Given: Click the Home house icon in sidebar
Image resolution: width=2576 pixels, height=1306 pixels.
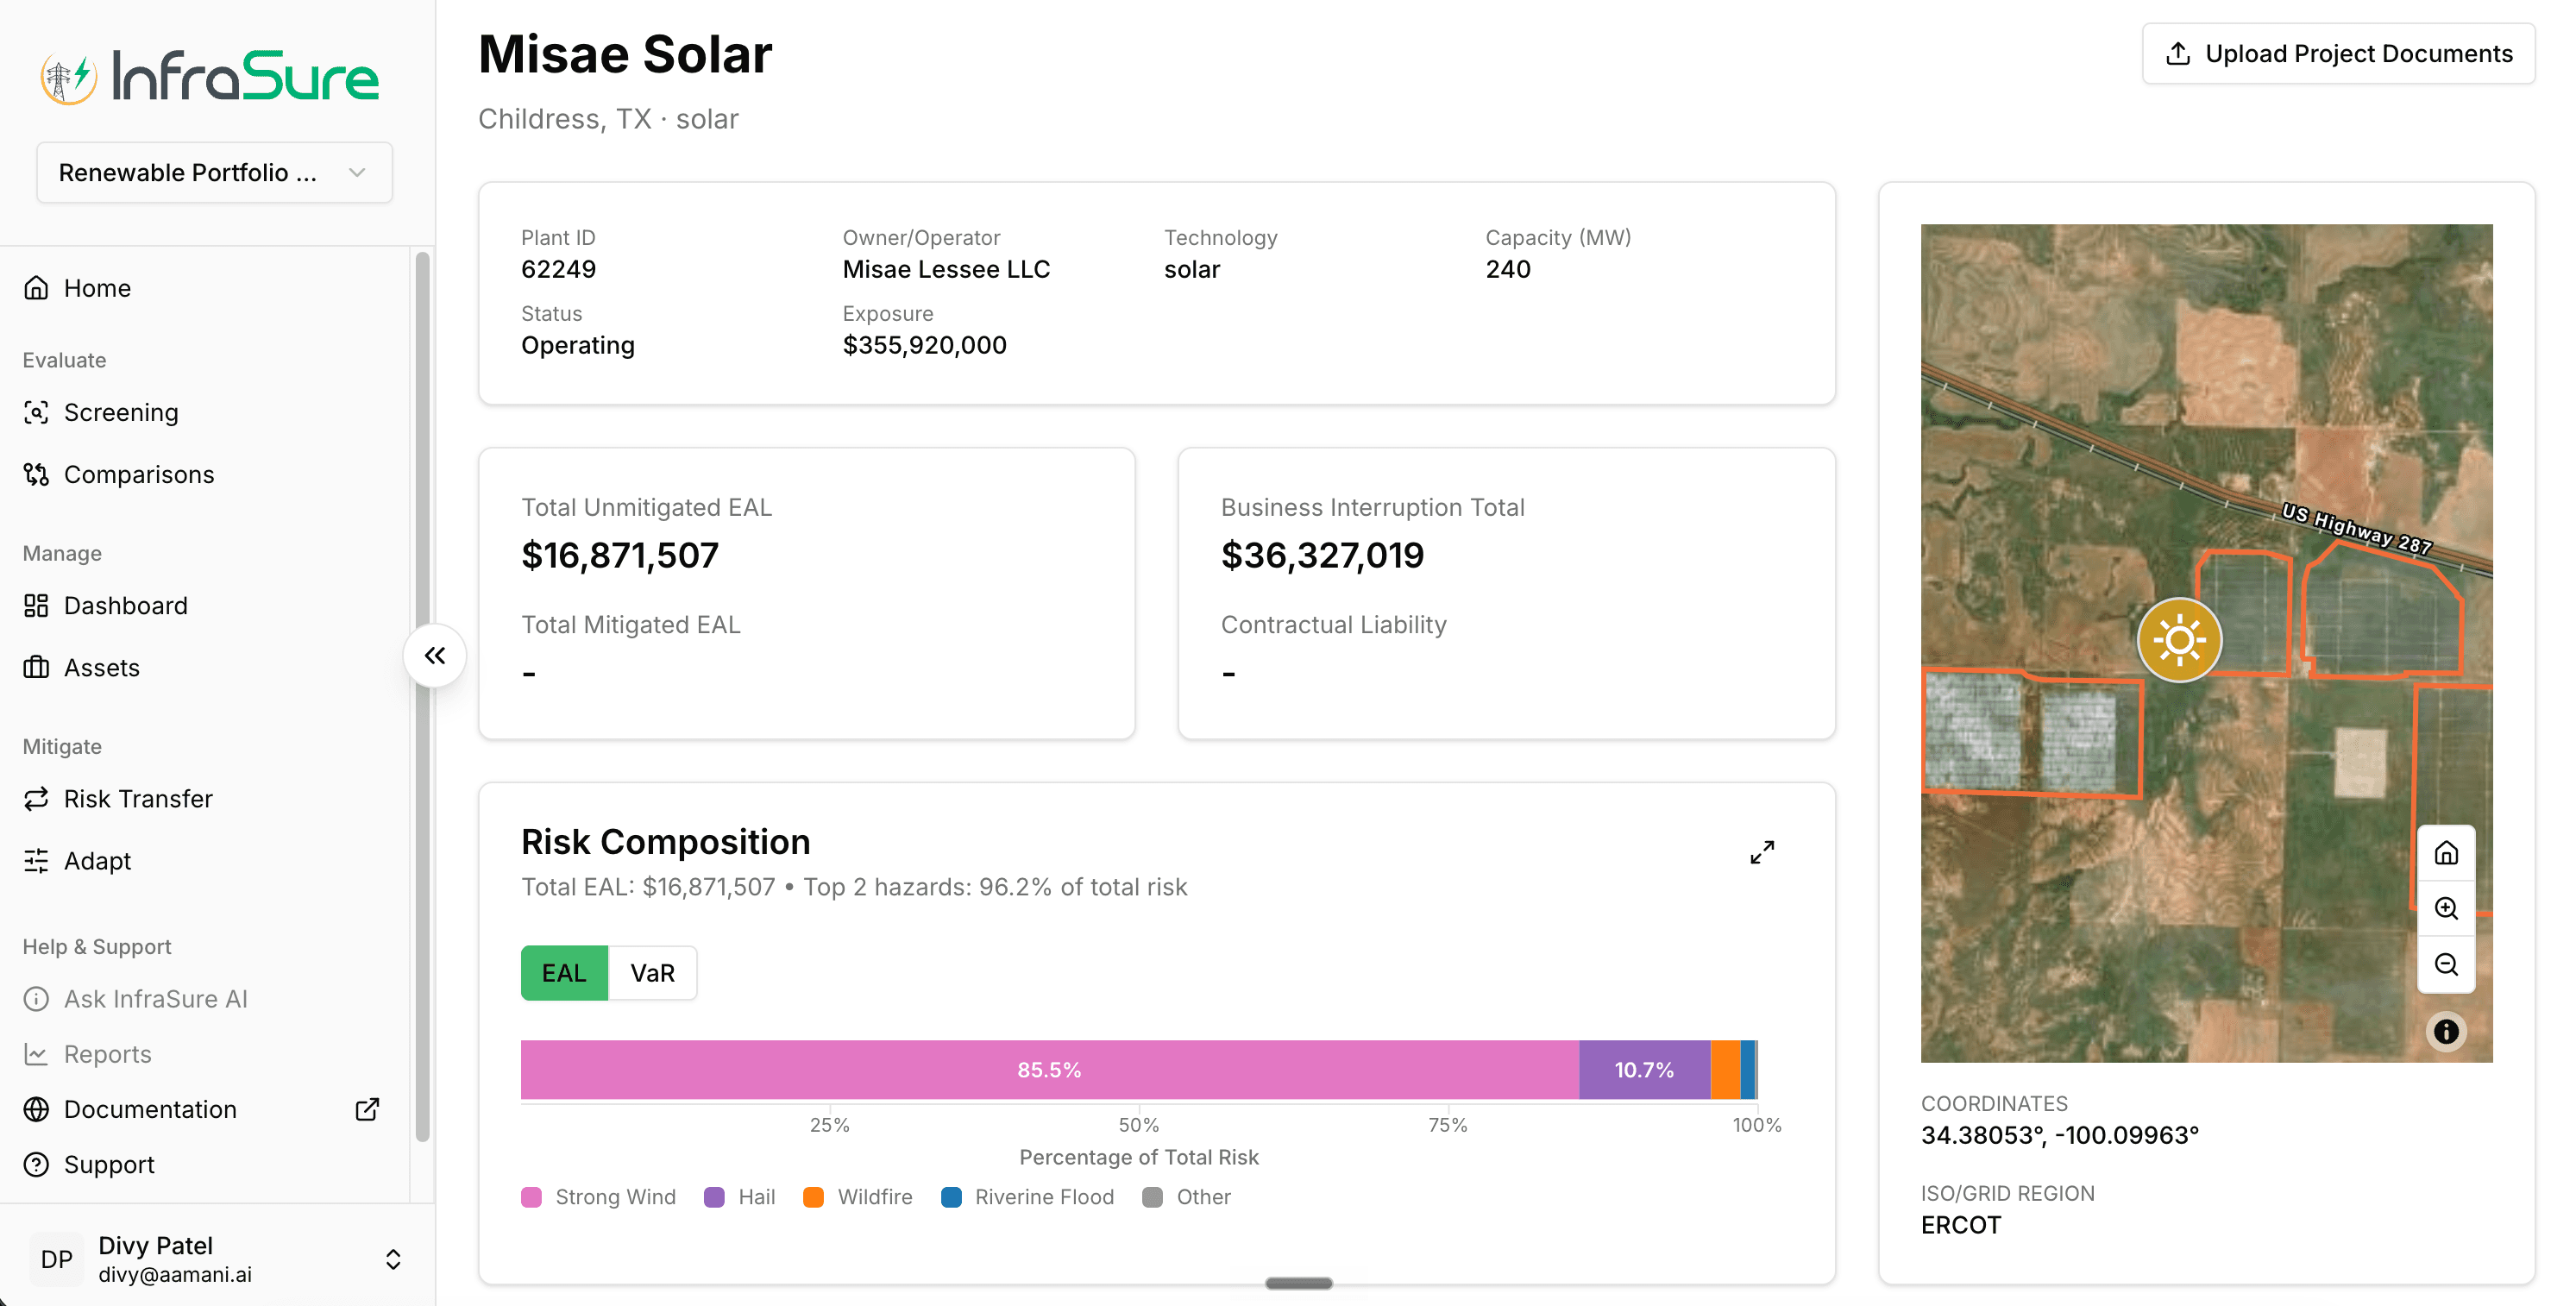Looking at the screenshot, I should coord(36,288).
